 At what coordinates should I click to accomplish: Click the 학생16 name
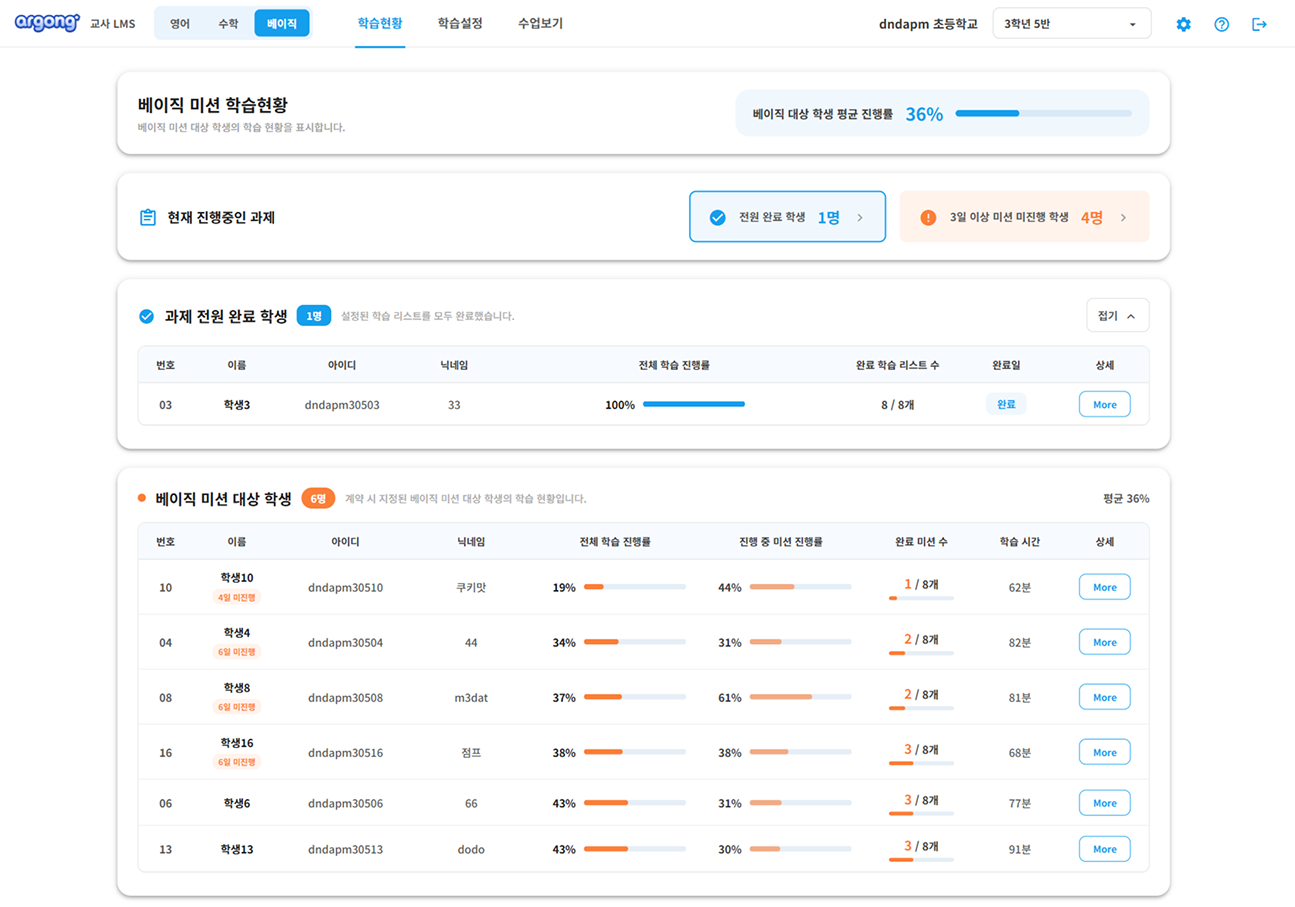tap(237, 743)
